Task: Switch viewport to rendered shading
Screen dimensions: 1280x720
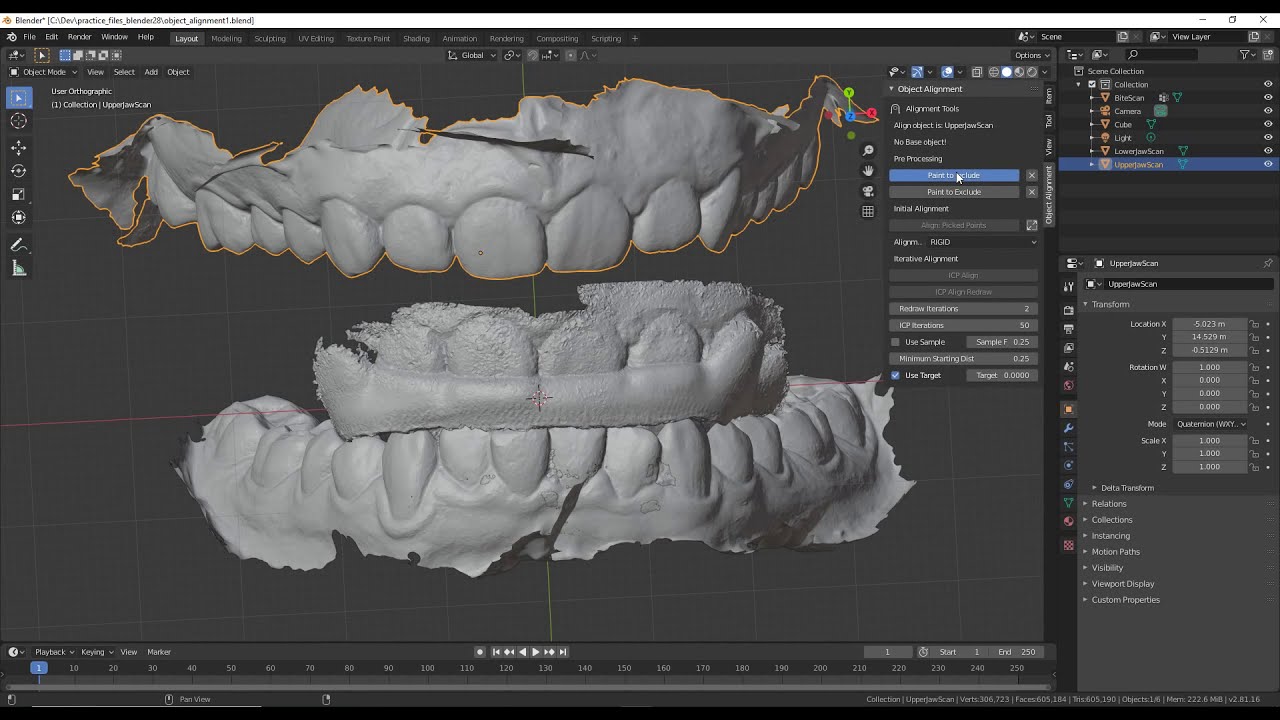Action: tap(1031, 72)
